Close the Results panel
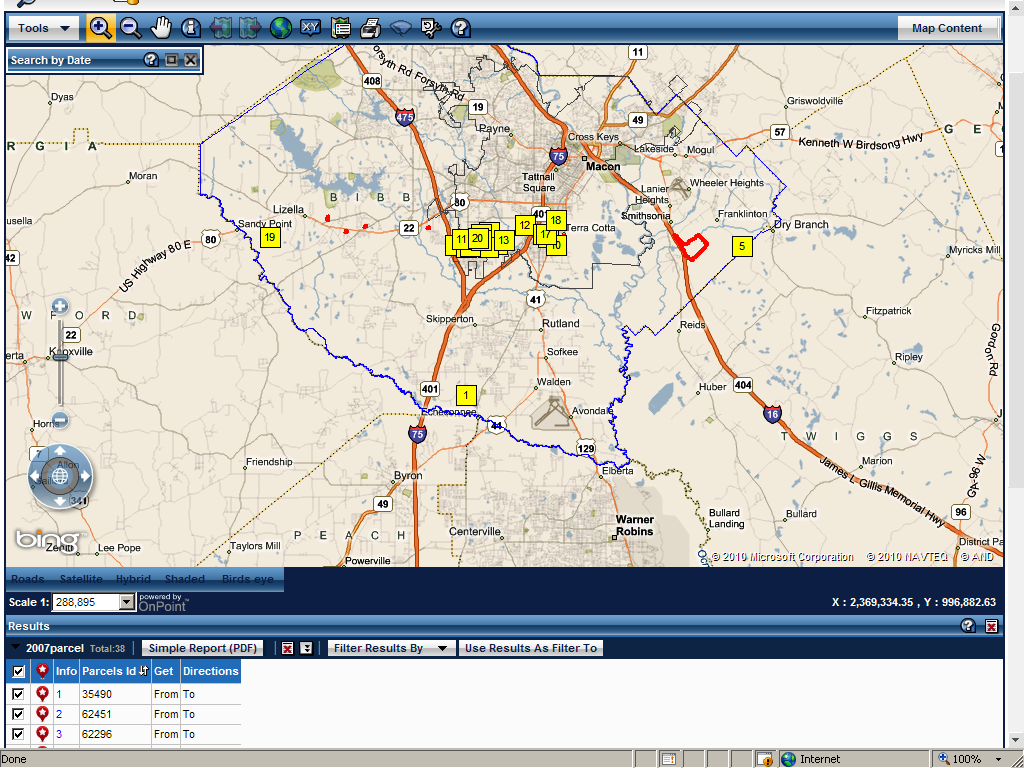Image resolution: width=1024 pixels, height=768 pixels. click(991, 626)
